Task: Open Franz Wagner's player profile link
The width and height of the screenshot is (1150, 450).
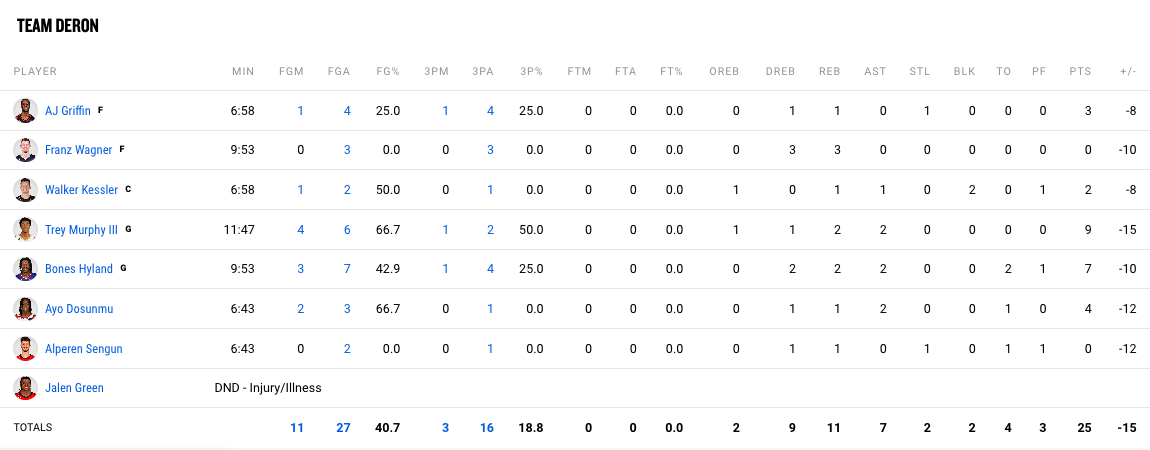Action: 78,150
